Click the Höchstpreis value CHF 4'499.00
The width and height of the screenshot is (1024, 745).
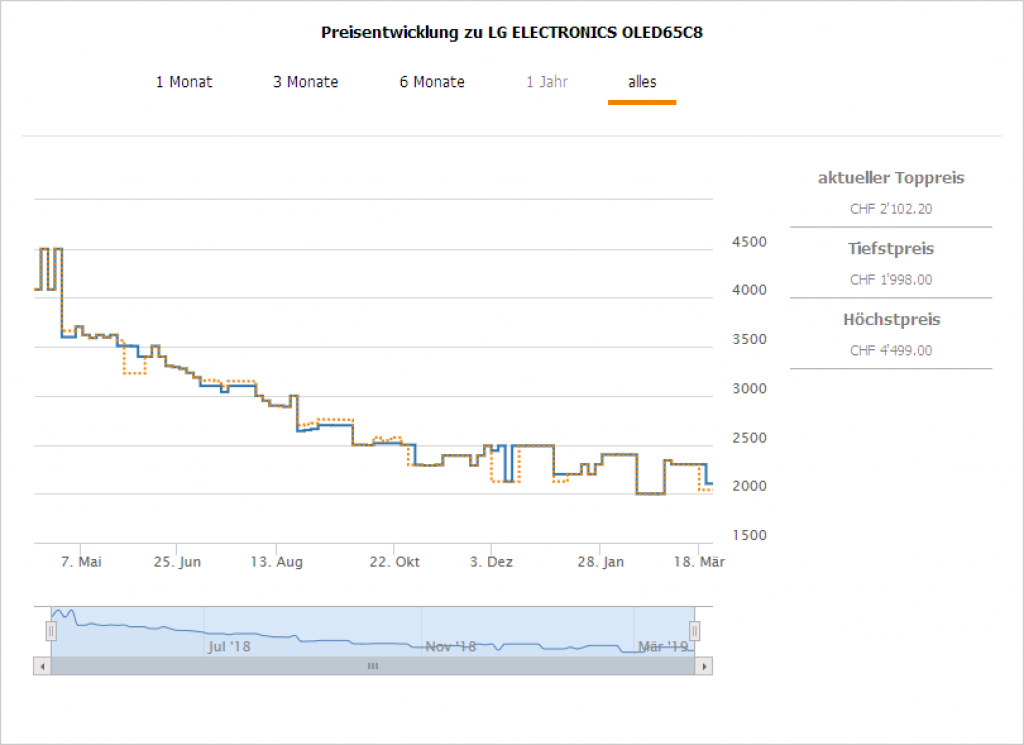click(891, 351)
